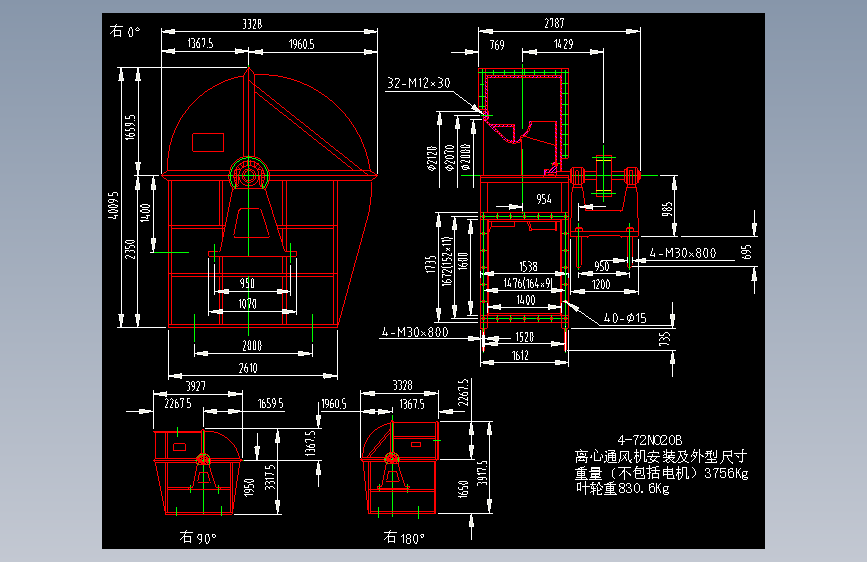Viewport: 867px width, 562px height.
Task: Select the '1476(164×9)' dimension text
Action: (527, 283)
